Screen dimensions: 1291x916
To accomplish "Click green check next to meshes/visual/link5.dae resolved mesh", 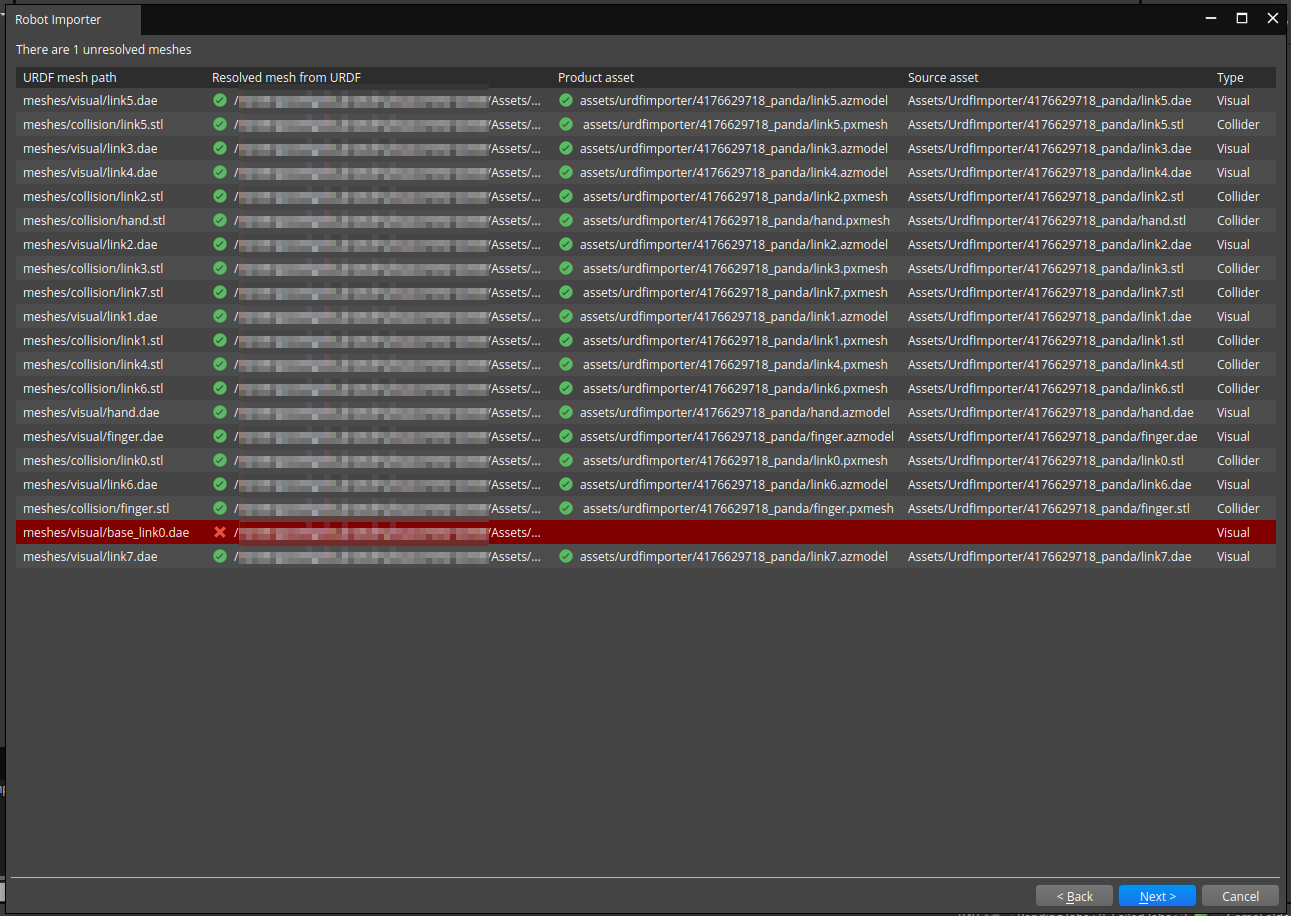I will pos(220,100).
